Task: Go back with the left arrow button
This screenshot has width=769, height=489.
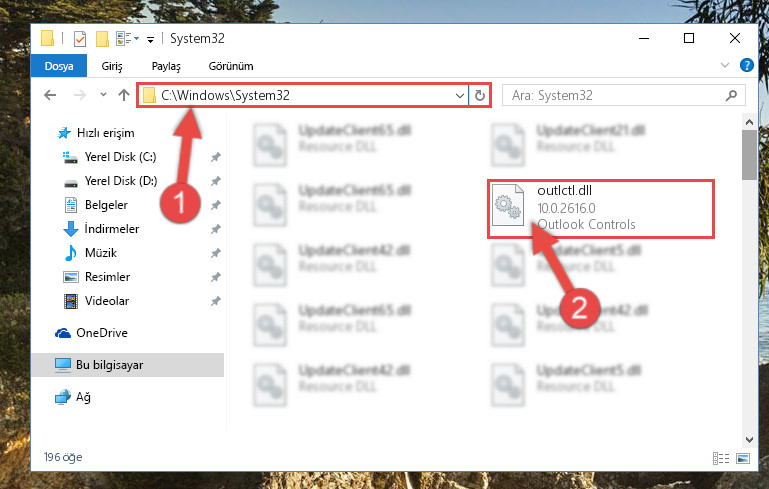Action: tap(50, 95)
